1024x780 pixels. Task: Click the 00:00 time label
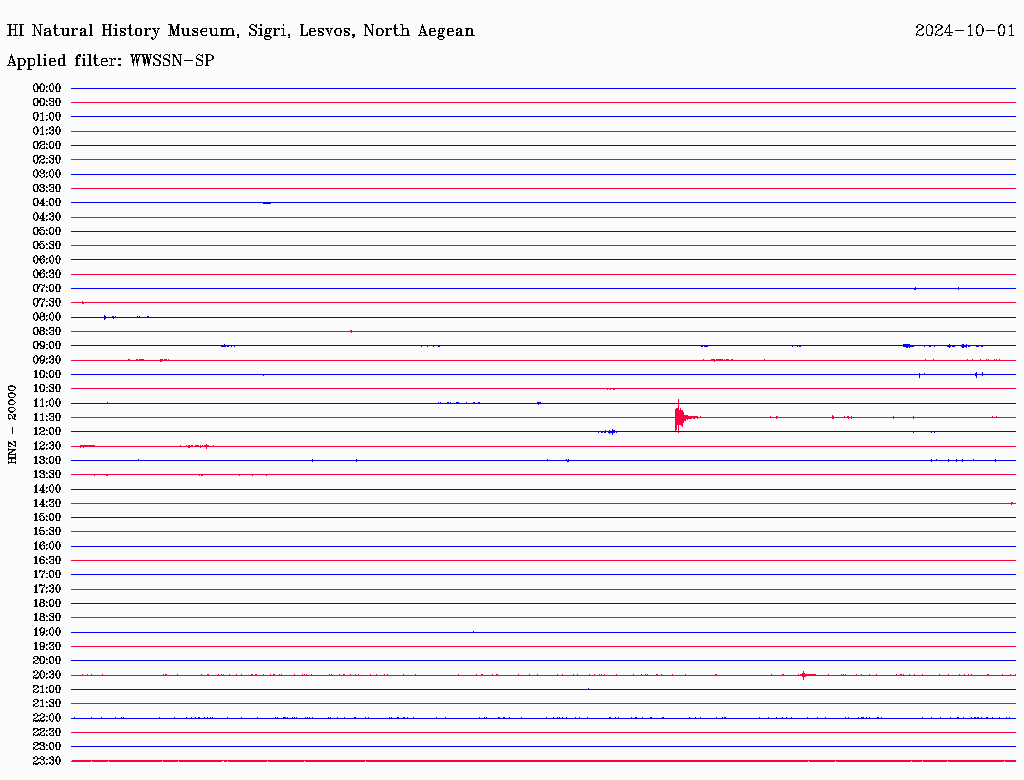click(47, 88)
